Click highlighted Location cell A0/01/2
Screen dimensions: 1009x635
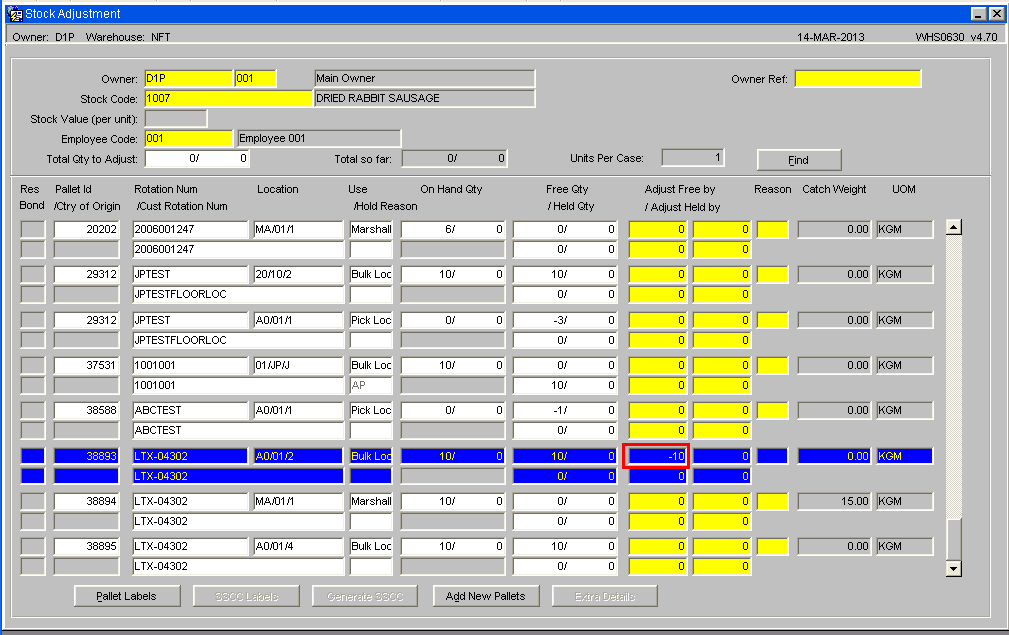299,456
